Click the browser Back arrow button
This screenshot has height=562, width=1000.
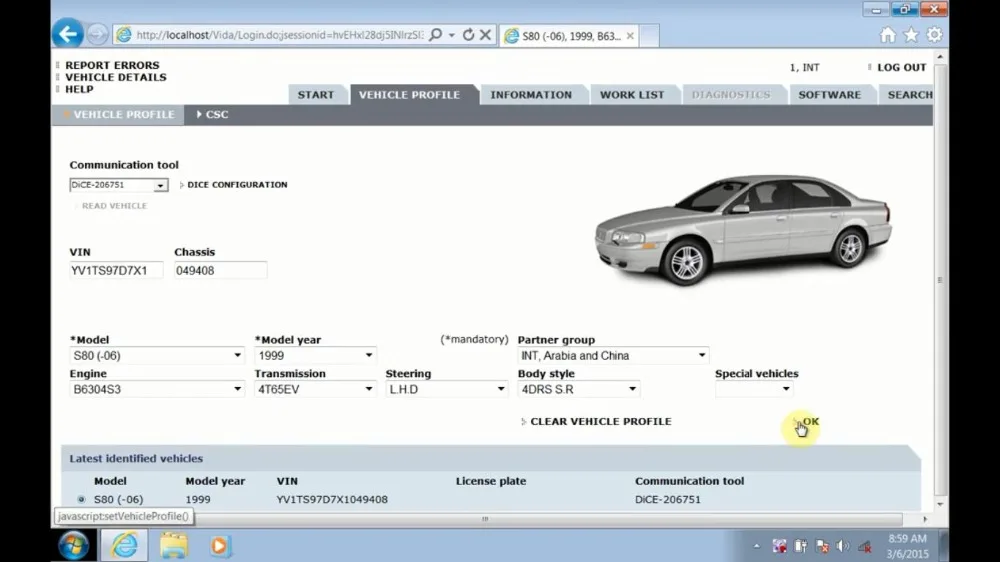coord(67,34)
